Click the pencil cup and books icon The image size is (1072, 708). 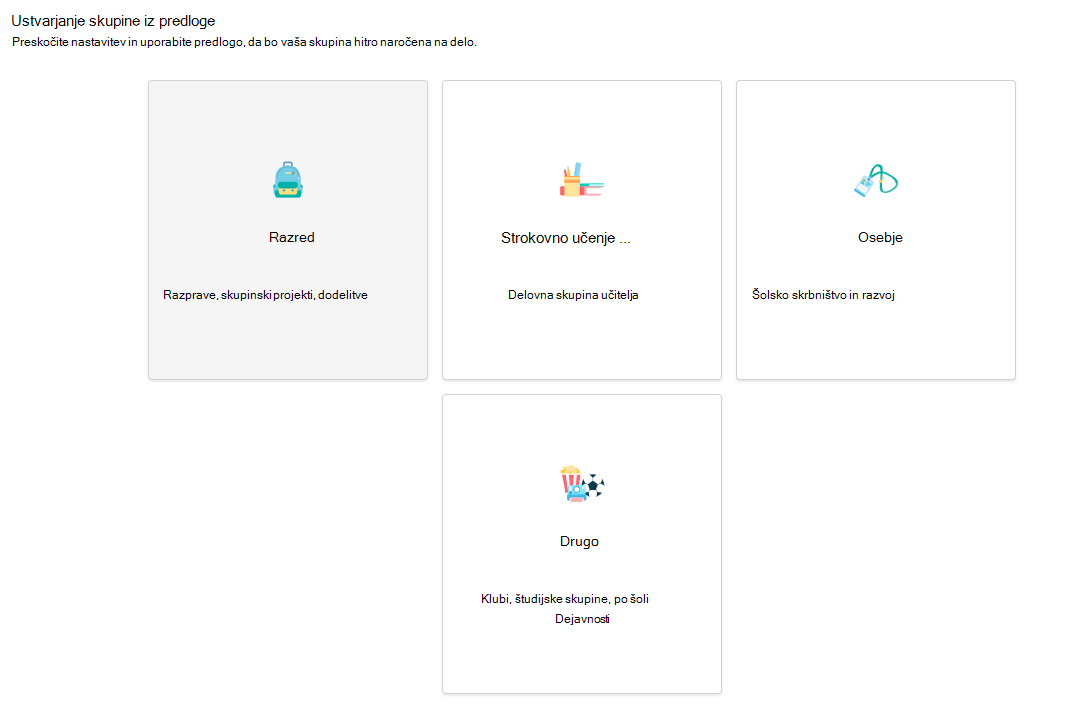[x=581, y=180]
